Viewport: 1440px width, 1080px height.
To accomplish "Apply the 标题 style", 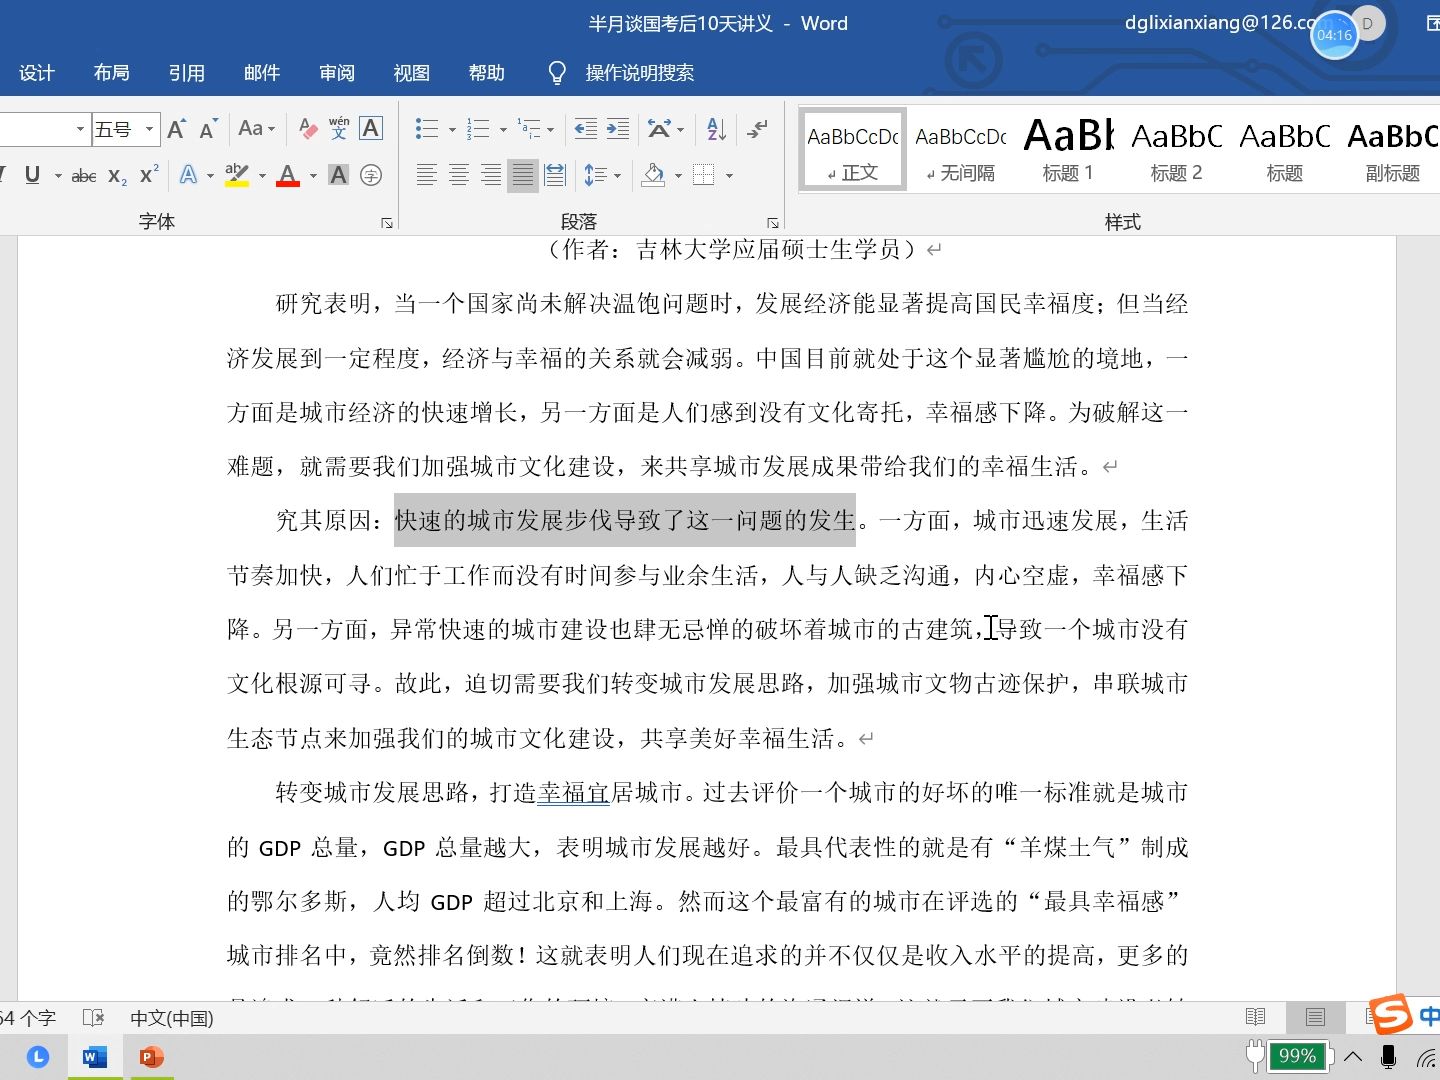I will (x=1285, y=150).
